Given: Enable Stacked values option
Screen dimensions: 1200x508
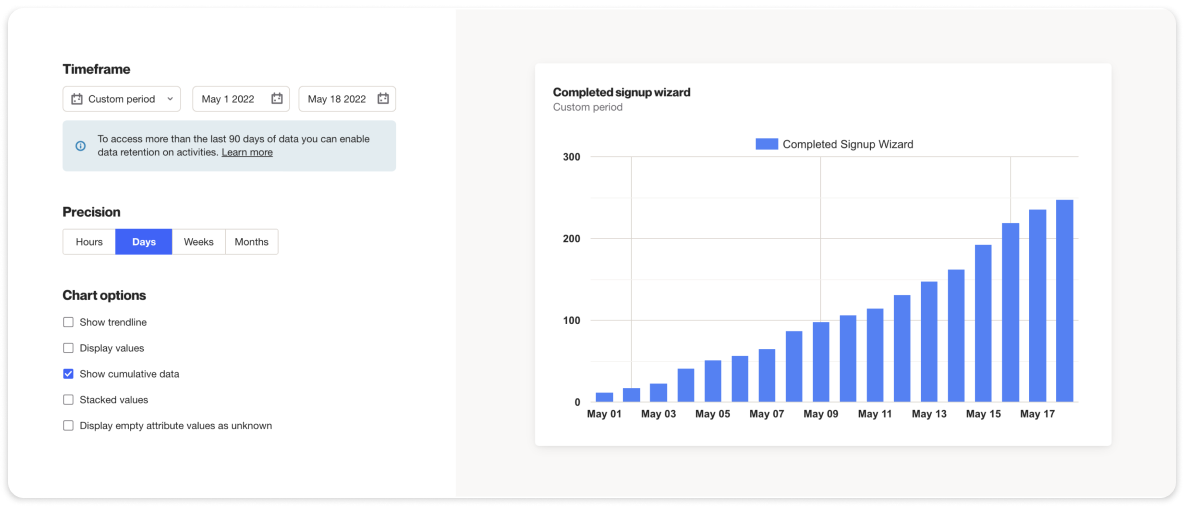Looking at the screenshot, I should pos(68,400).
